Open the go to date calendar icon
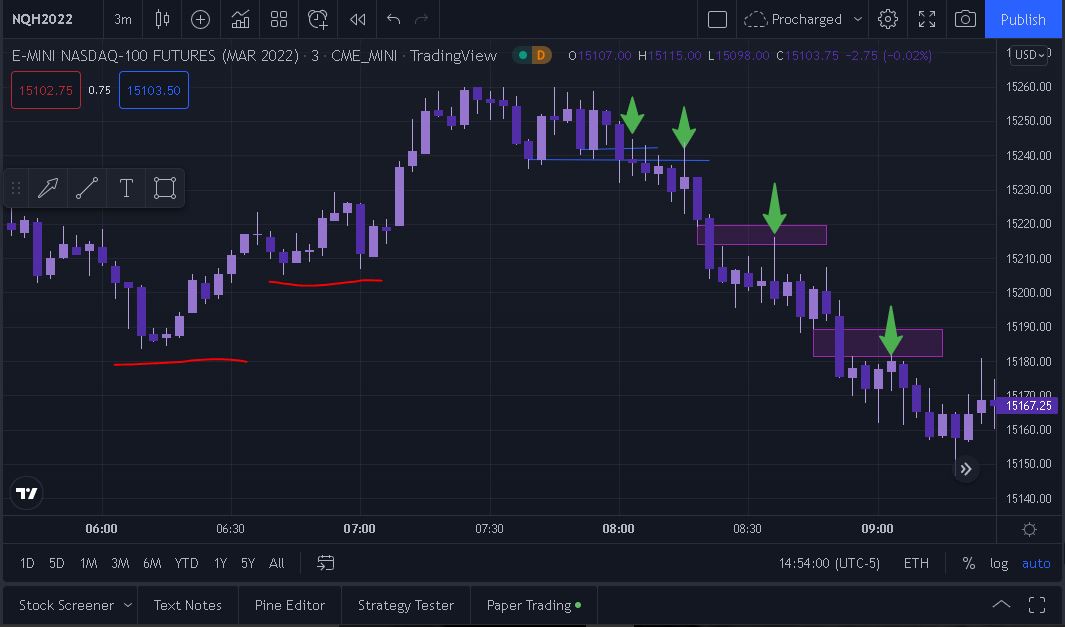The image size is (1065, 627). tap(325, 563)
